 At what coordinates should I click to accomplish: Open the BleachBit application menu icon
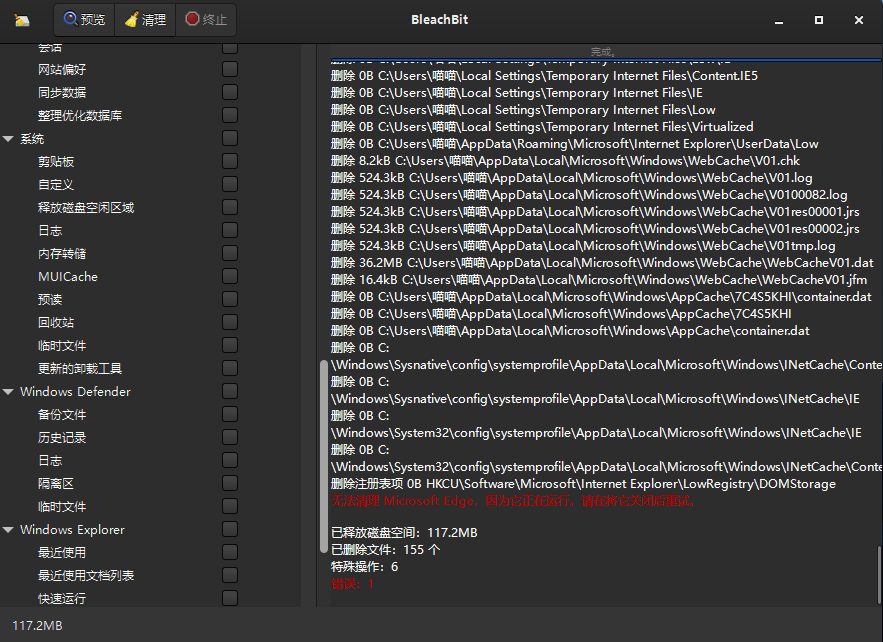click(x=22, y=20)
